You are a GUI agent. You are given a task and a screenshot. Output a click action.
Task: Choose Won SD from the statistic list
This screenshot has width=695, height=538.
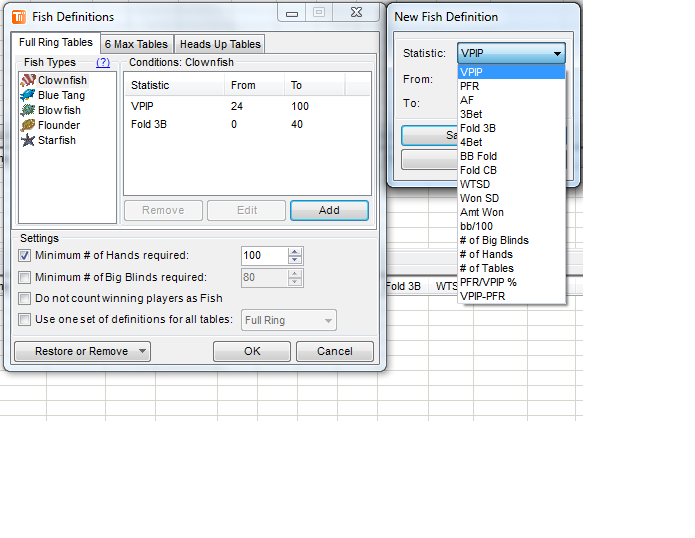[511, 198]
